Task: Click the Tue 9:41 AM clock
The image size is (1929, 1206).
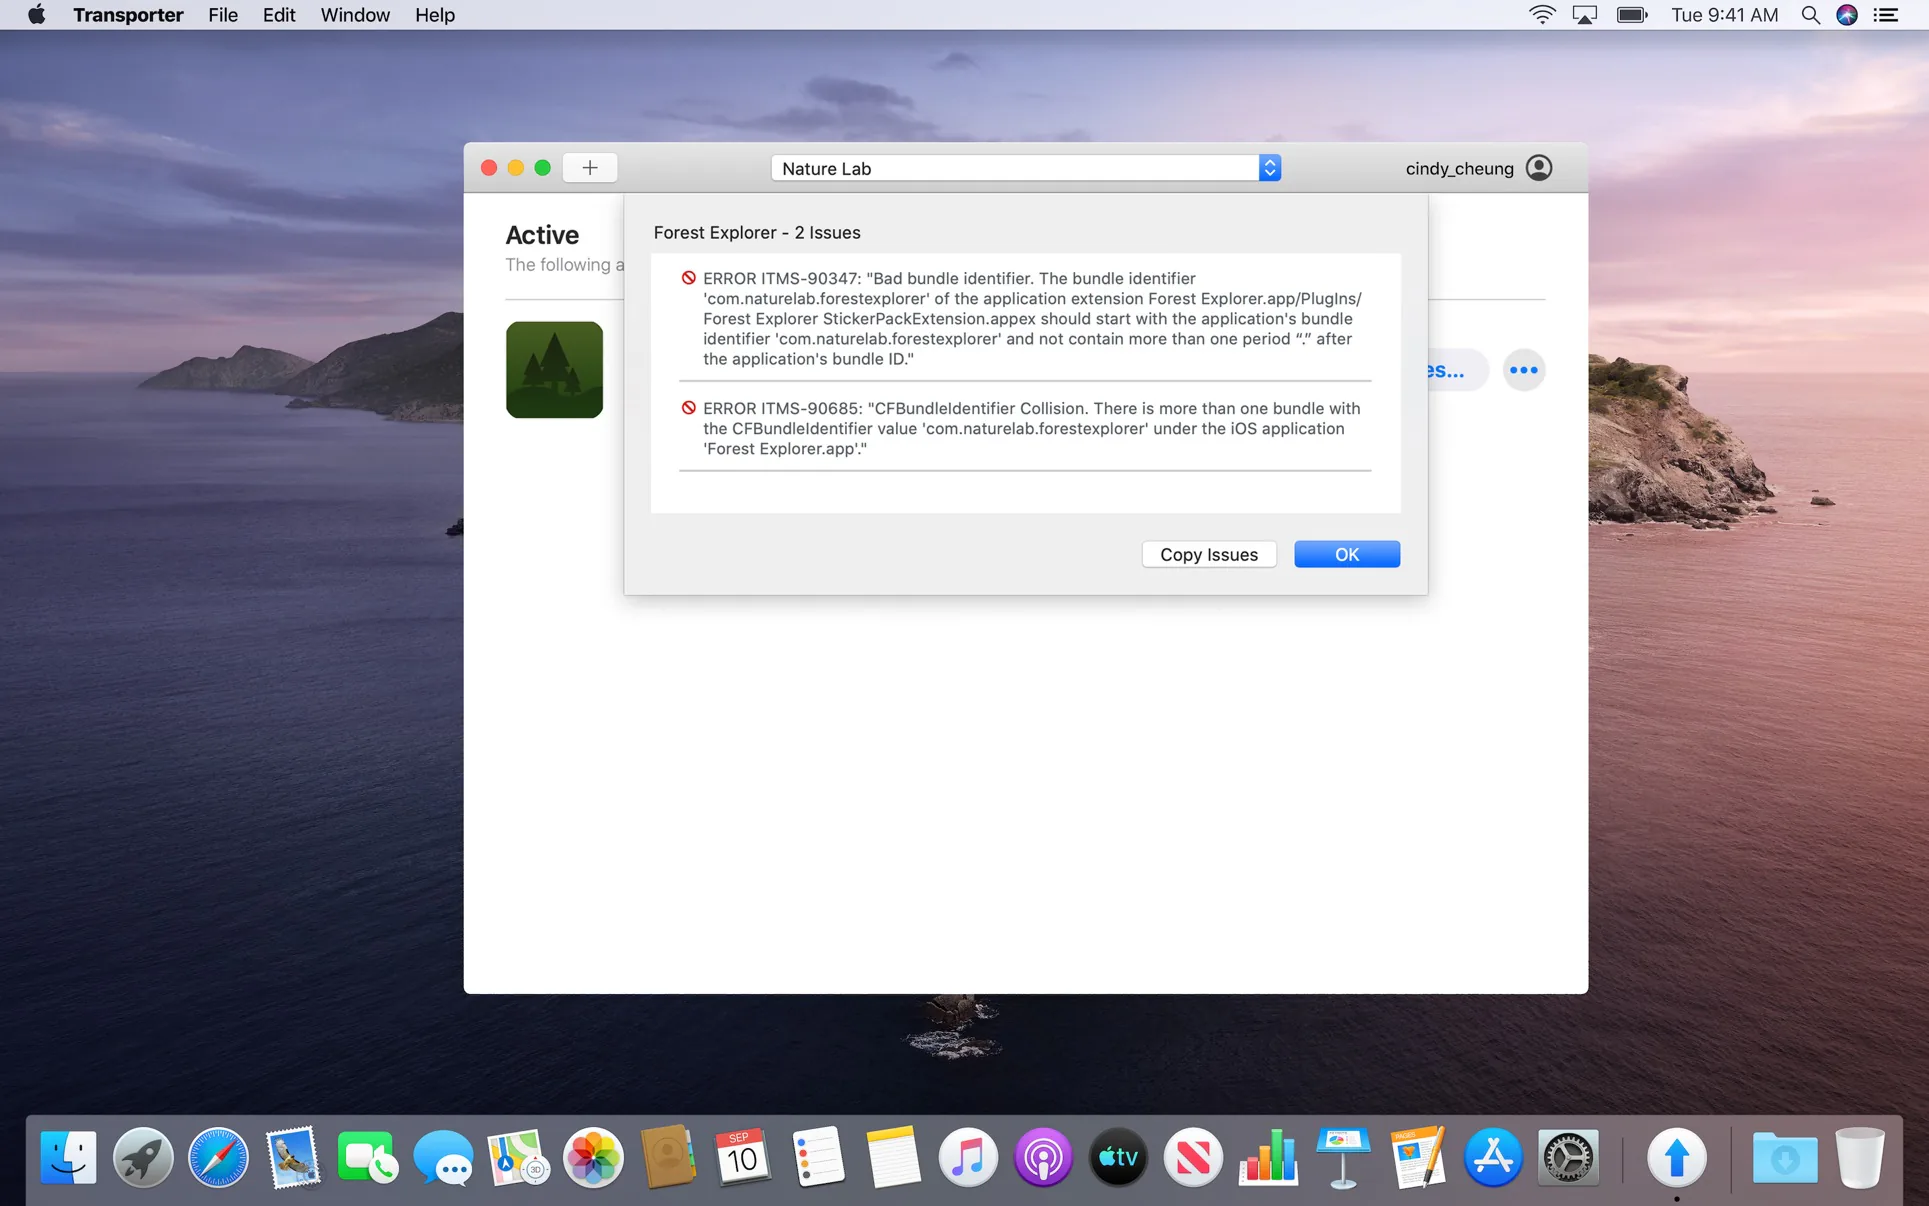Action: click(x=1724, y=15)
